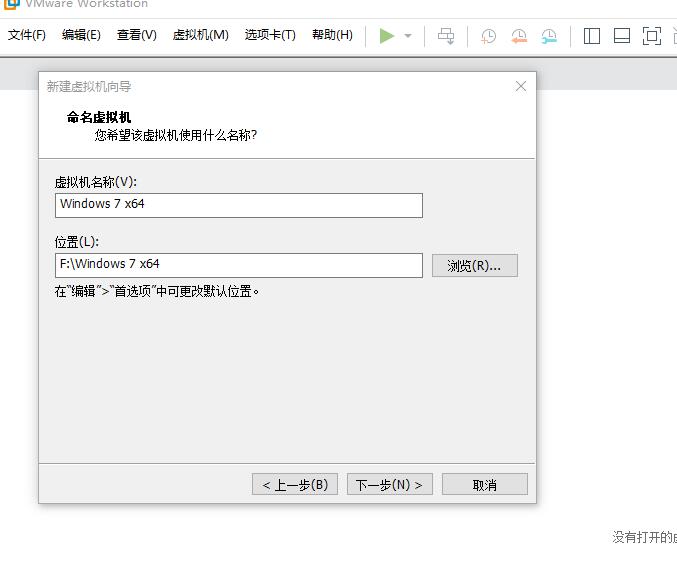Open the 选项卡(T) menu
This screenshot has height=566, width=677.
[270, 35]
